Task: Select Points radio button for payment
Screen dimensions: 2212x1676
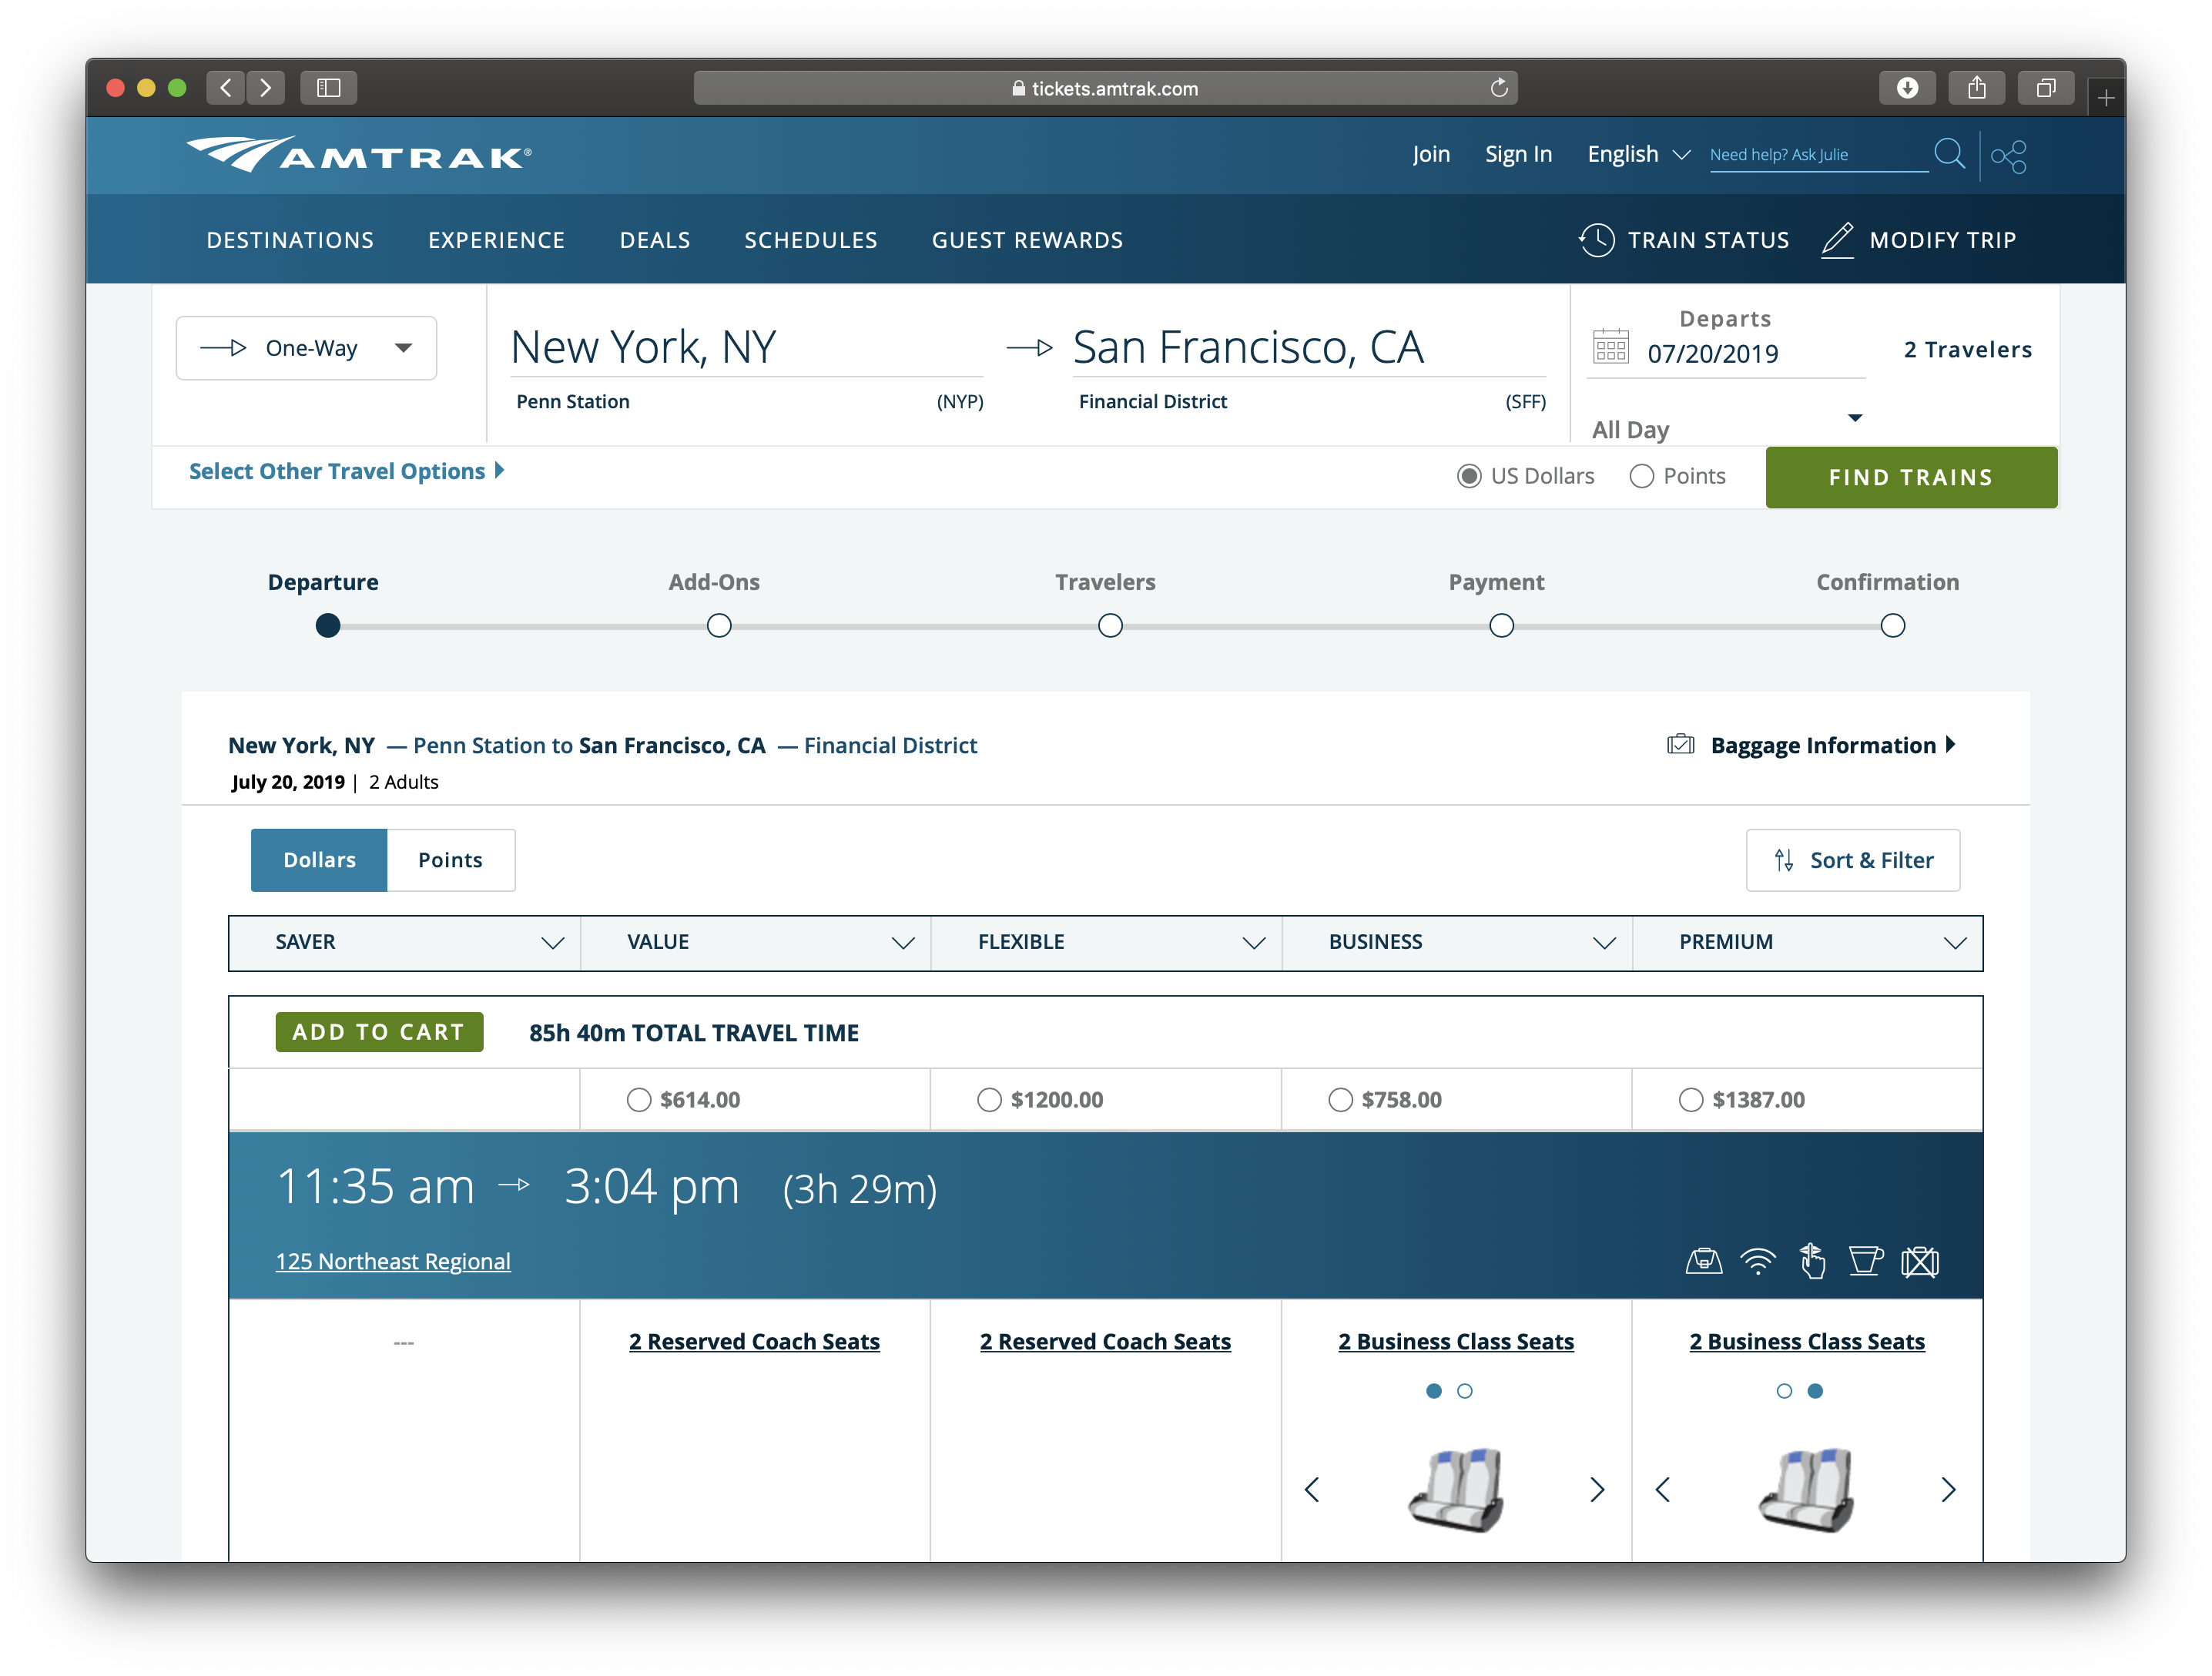Action: point(1638,475)
